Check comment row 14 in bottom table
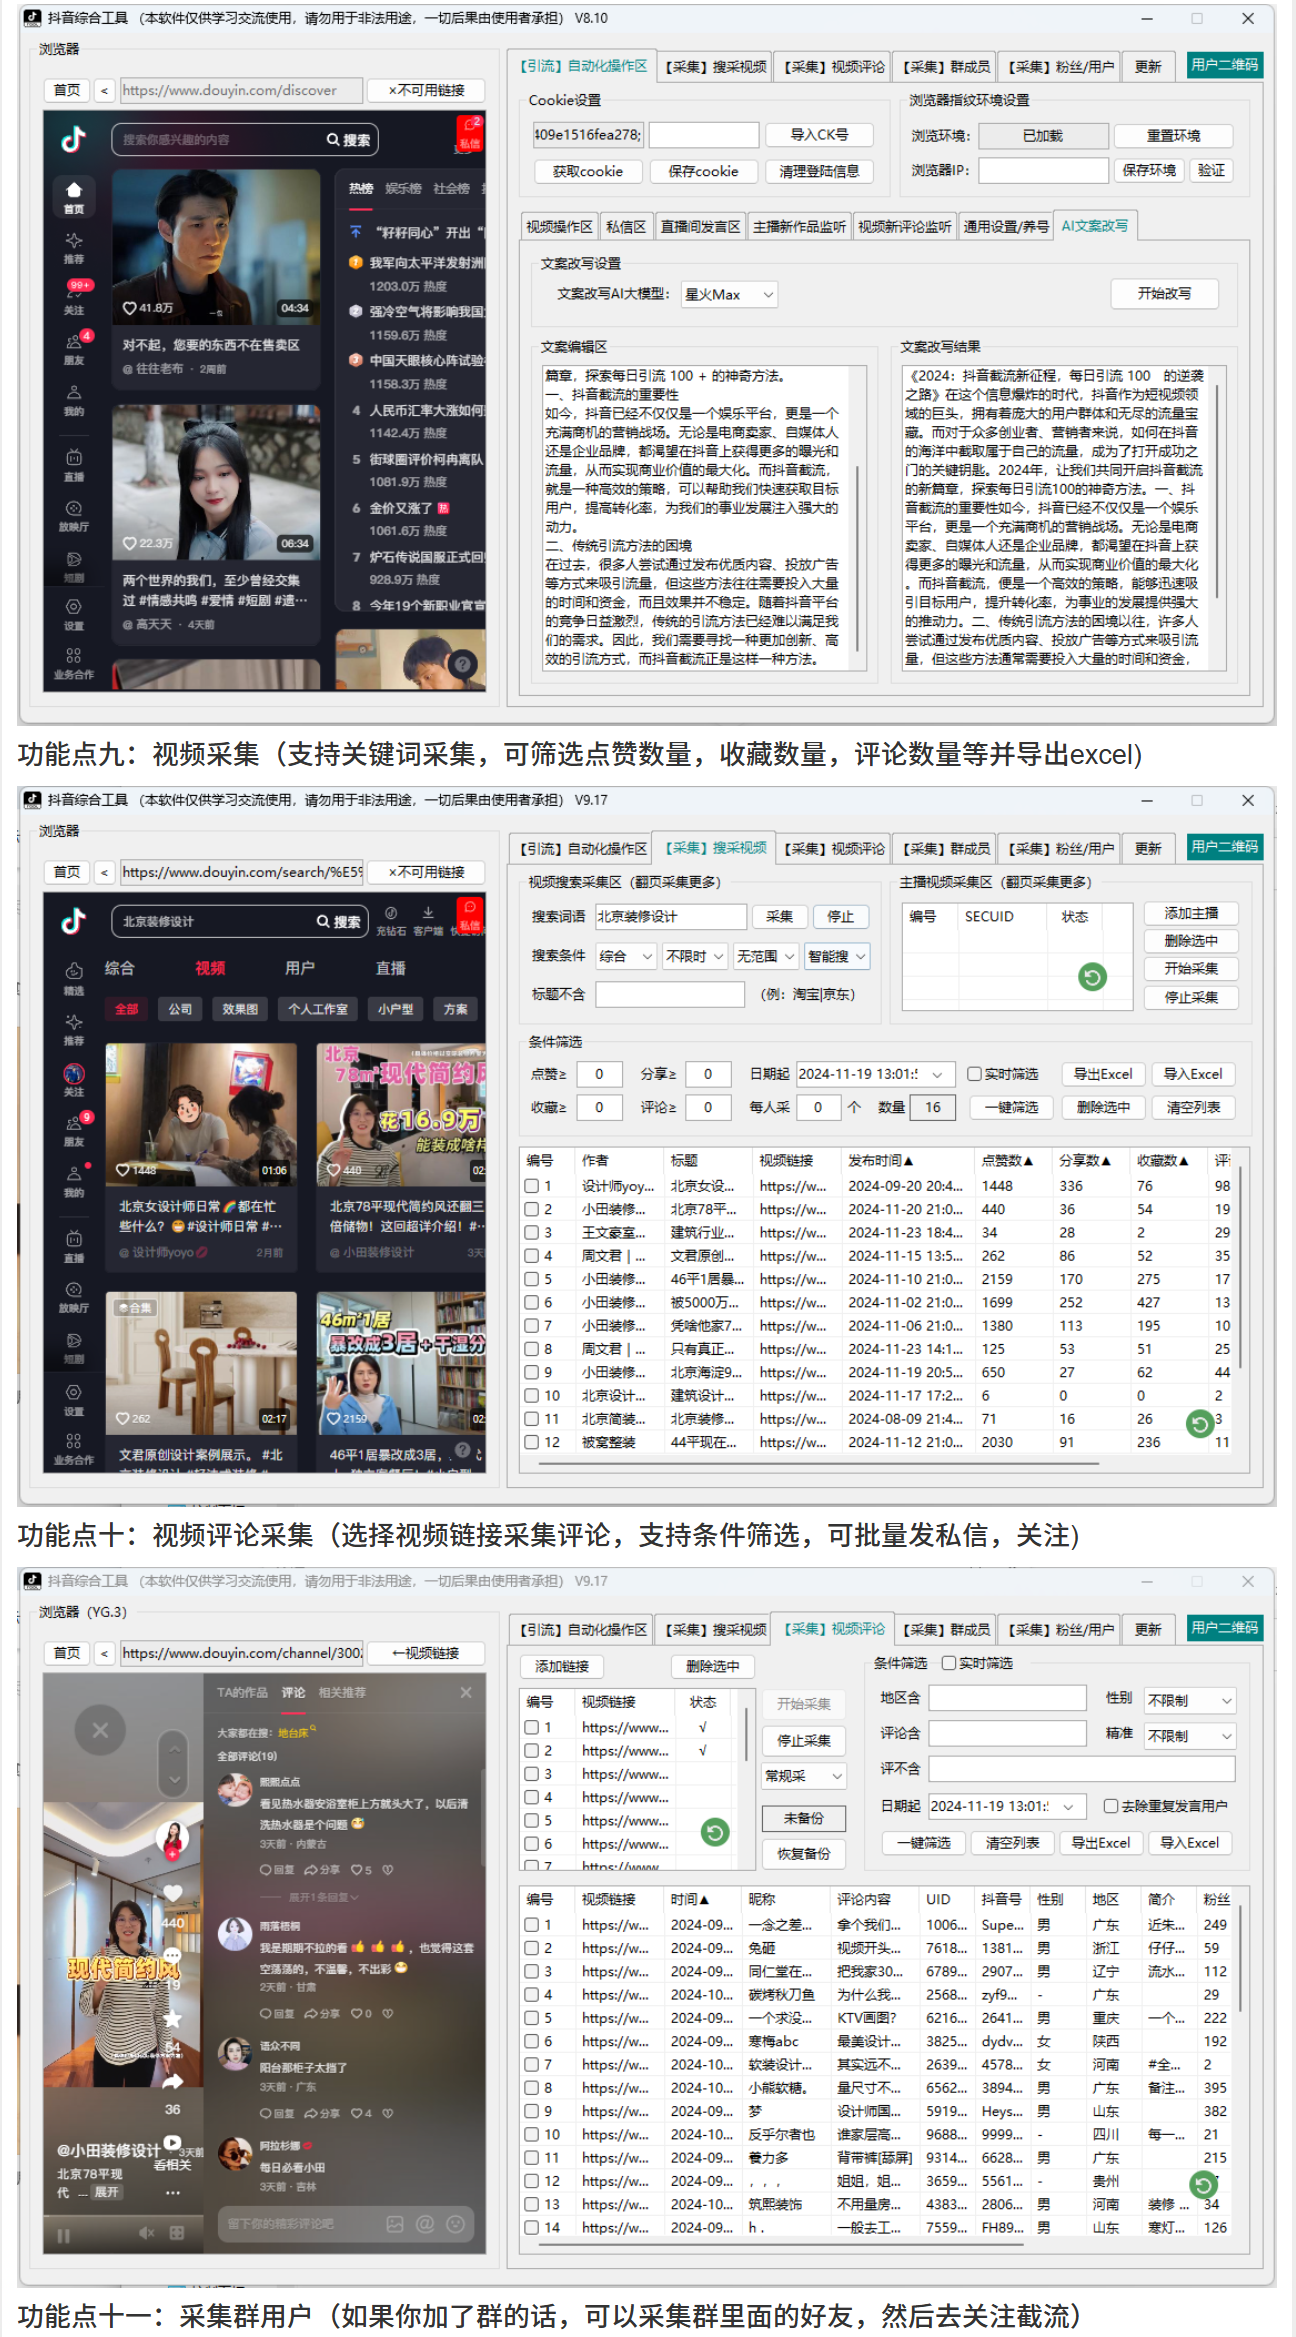Screen dimensions: 1296x2337 tap(532, 2228)
